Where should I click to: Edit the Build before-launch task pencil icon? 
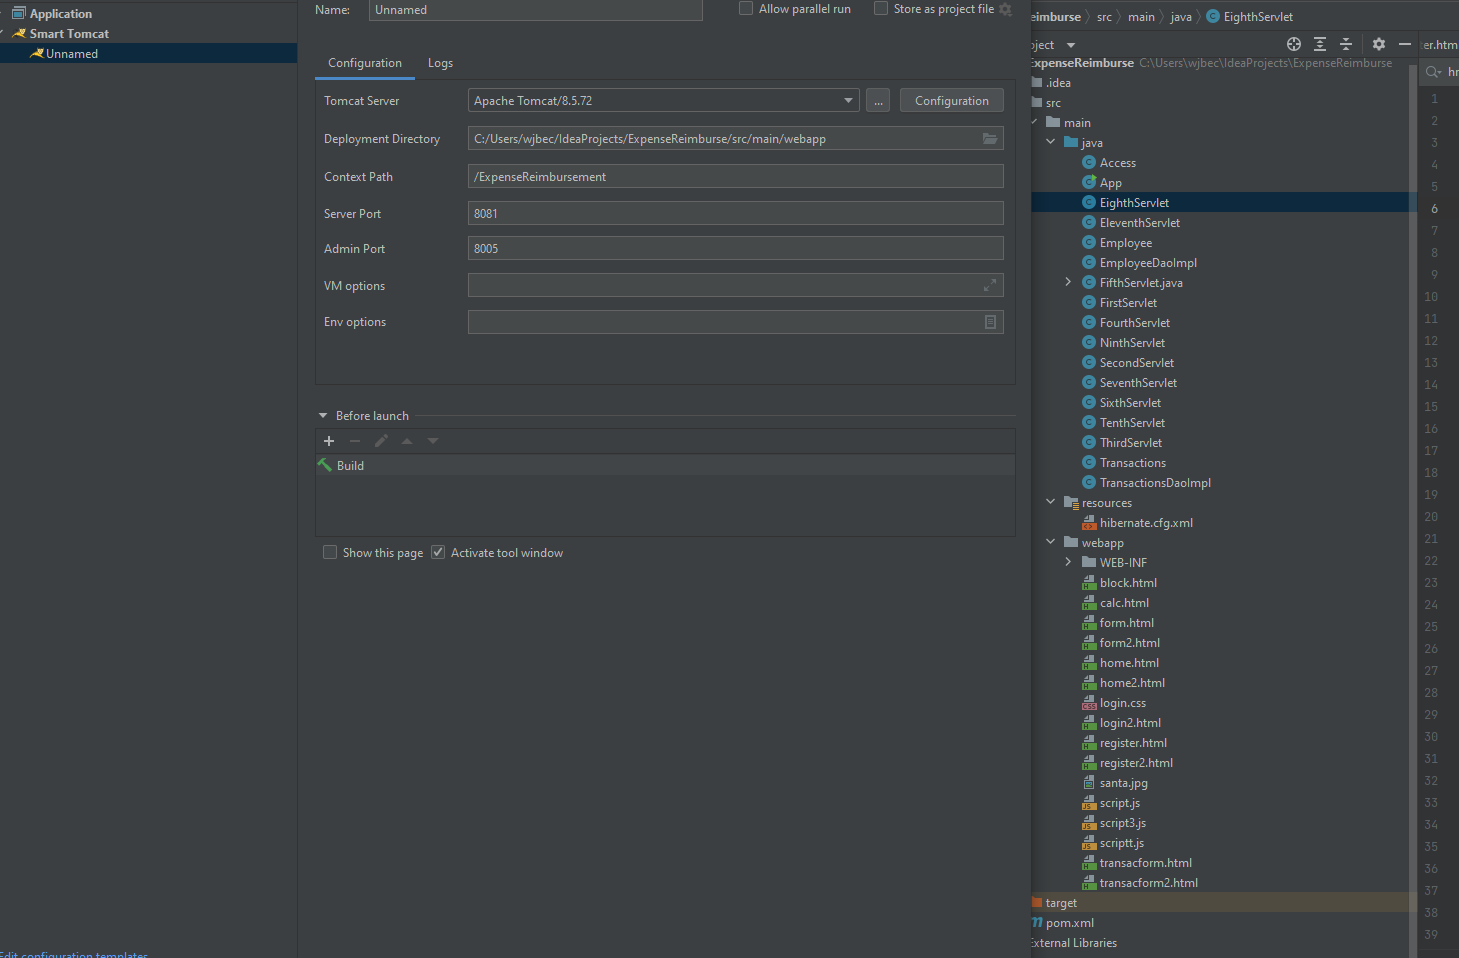[381, 440]
